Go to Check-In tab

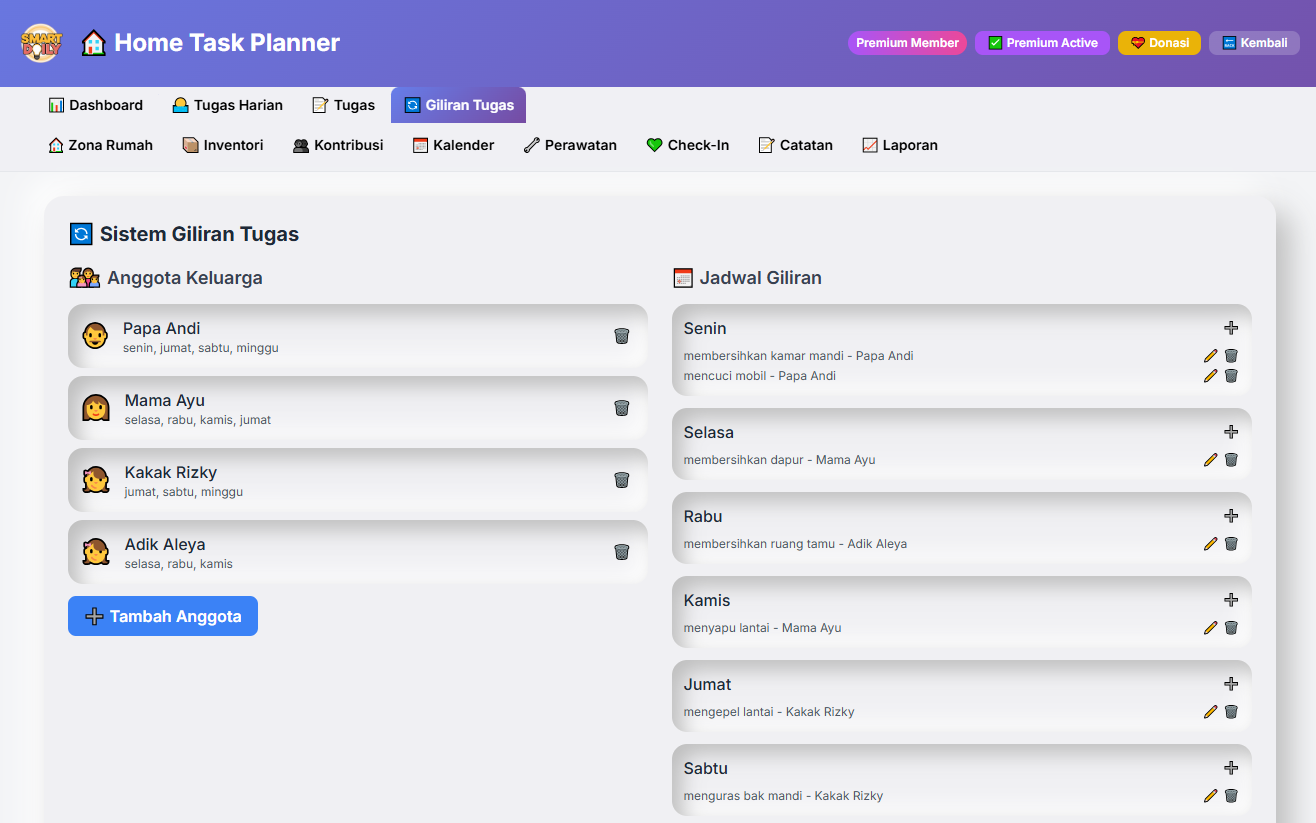click(688, 145)
